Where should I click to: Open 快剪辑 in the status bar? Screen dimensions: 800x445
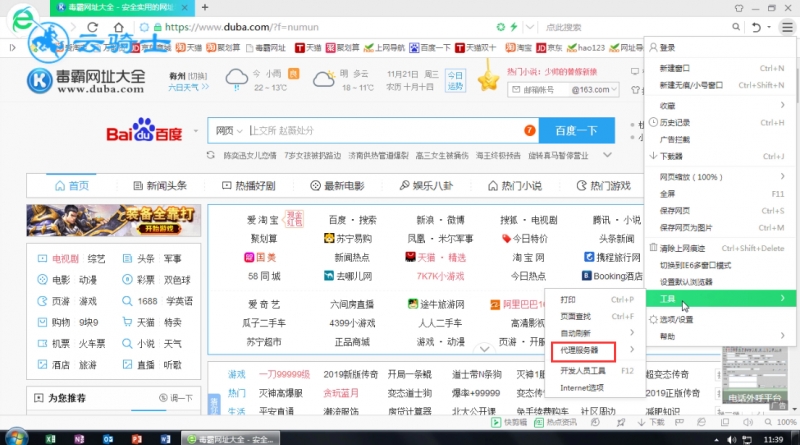pos(509,423)
